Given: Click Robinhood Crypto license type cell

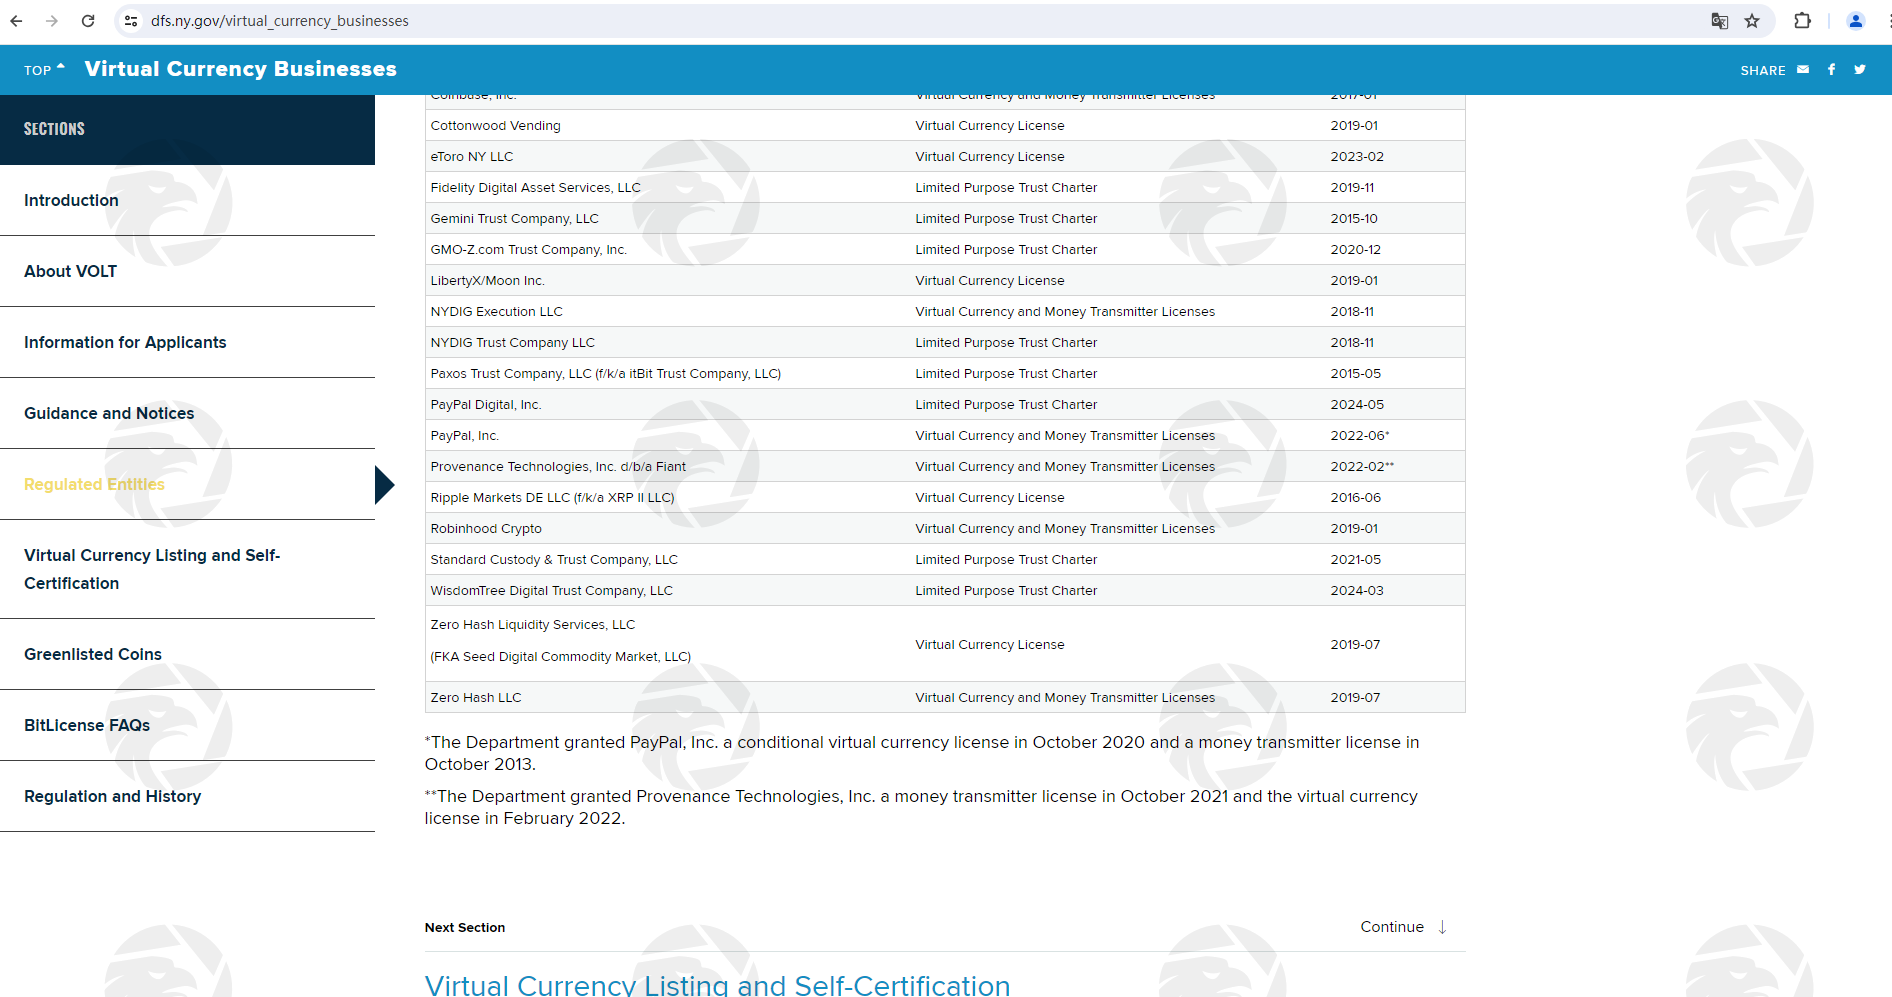Looking at the screenshot, I should point(1065,529).
